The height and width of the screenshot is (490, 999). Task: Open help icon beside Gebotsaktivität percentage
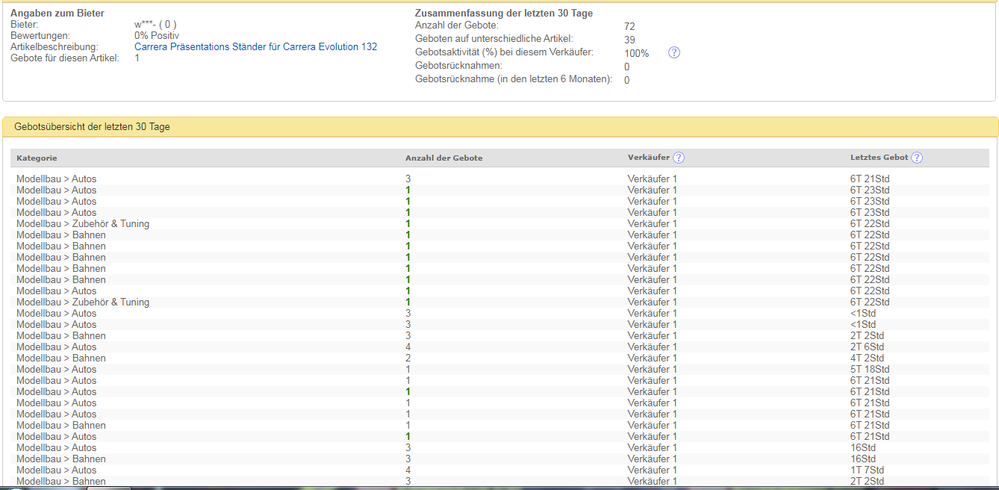[674, 53]
